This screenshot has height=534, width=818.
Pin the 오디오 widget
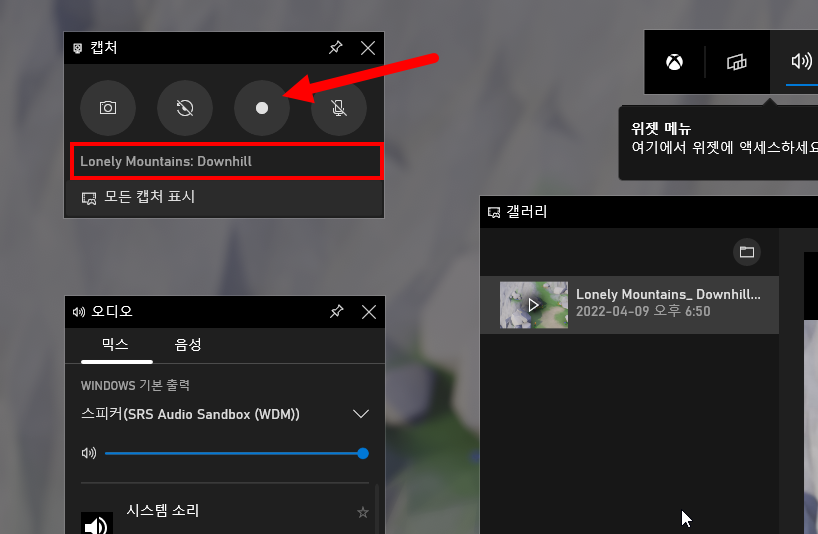pyautogui.click(x=336, y=312)
